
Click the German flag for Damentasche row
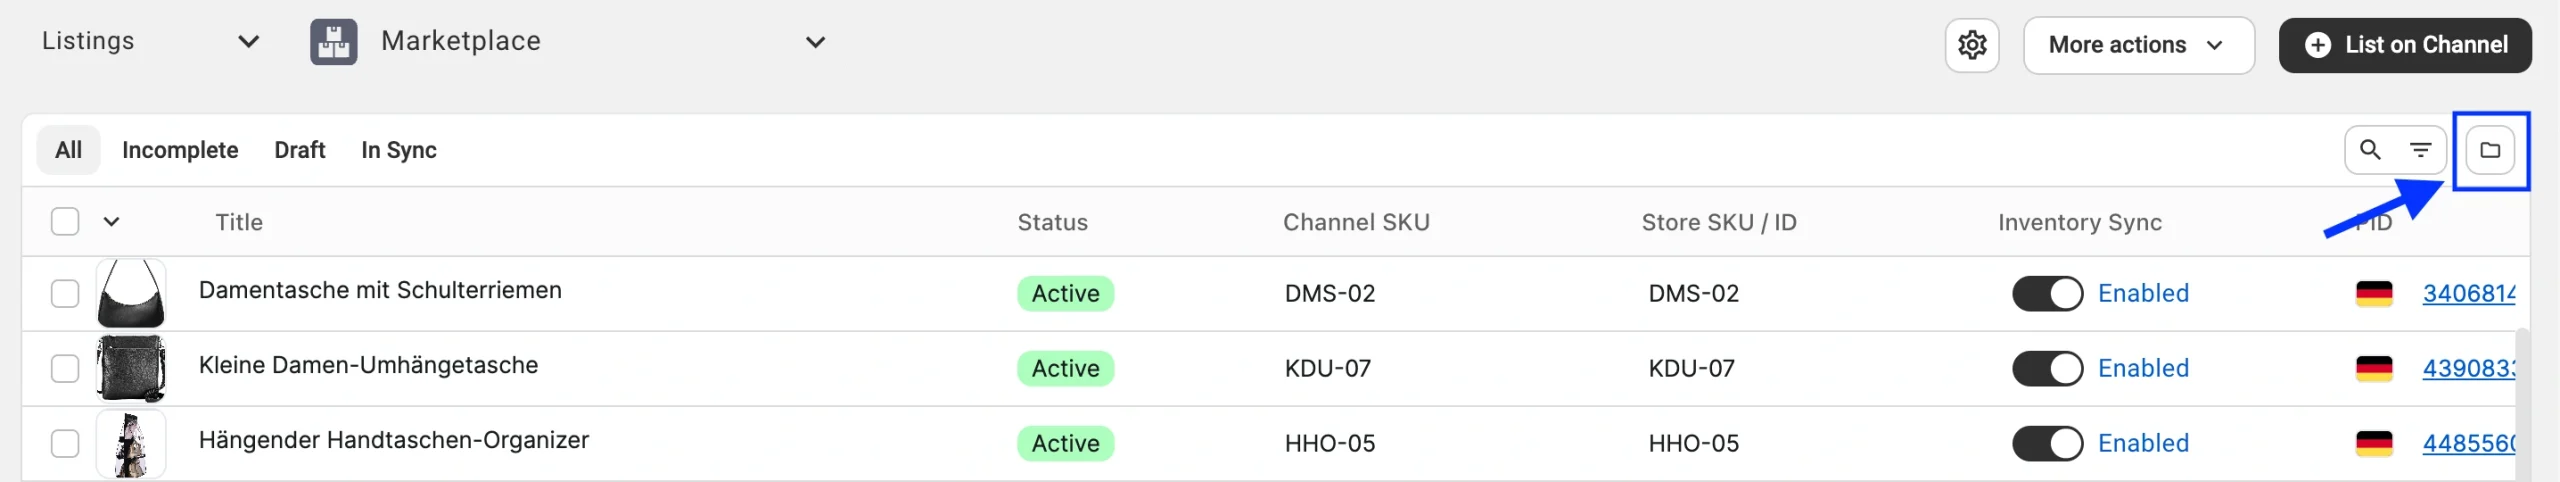coord(2374,294)
